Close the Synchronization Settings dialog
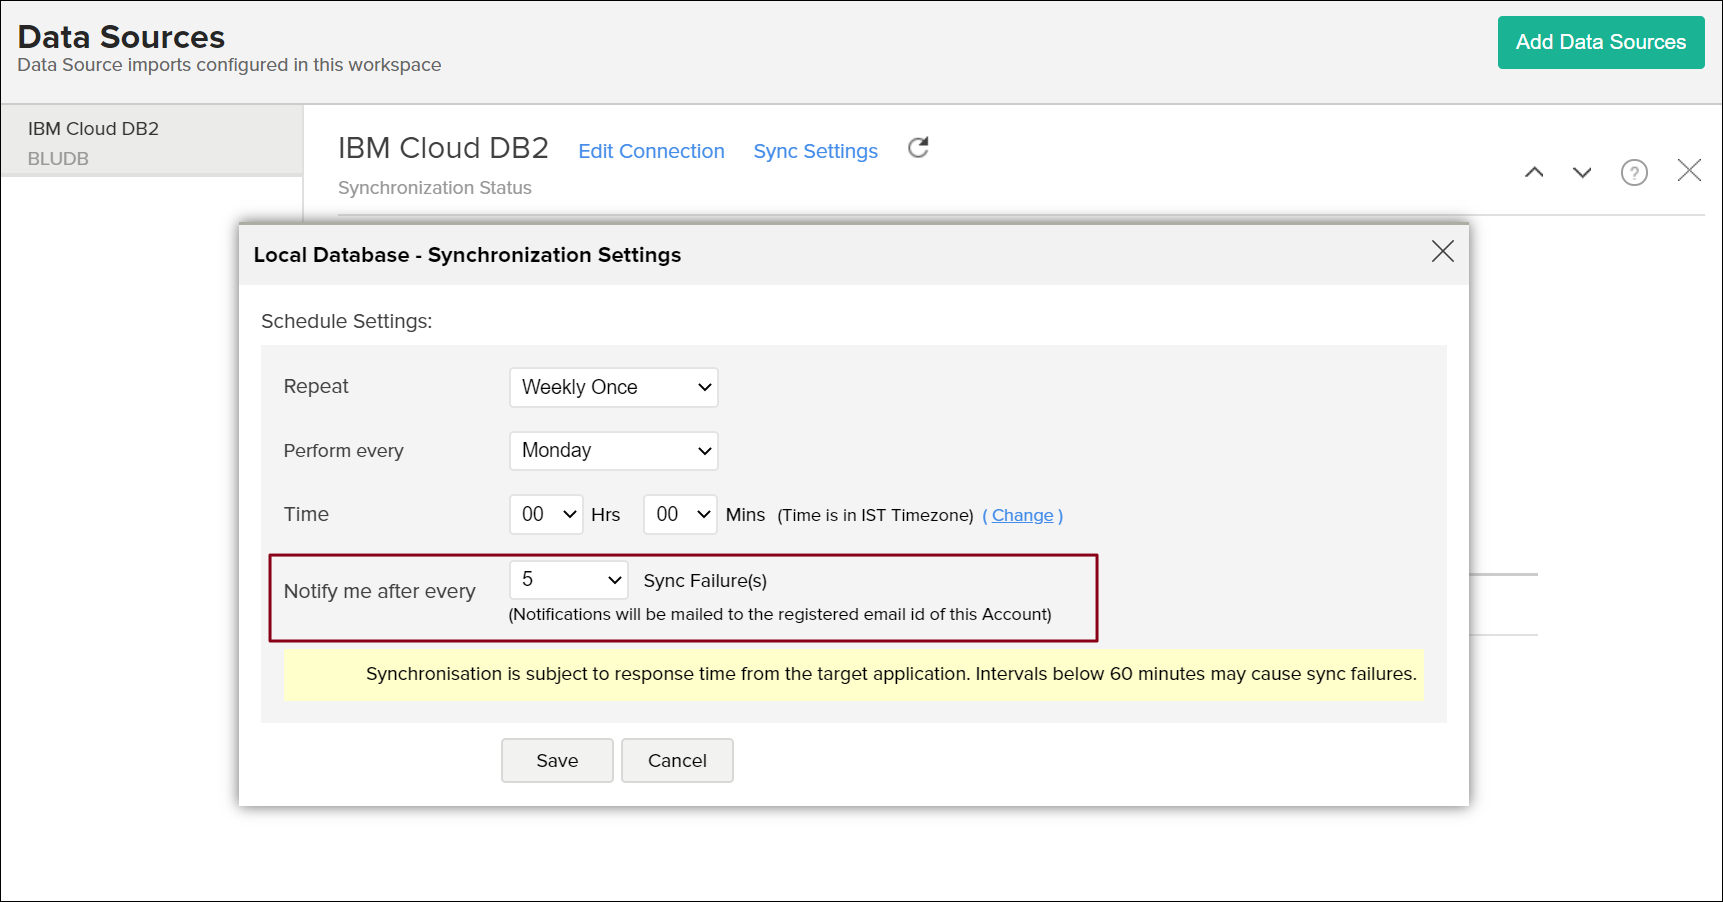Image resolution: width=1723 pixels, height=902 pixels. point(1441,251)
